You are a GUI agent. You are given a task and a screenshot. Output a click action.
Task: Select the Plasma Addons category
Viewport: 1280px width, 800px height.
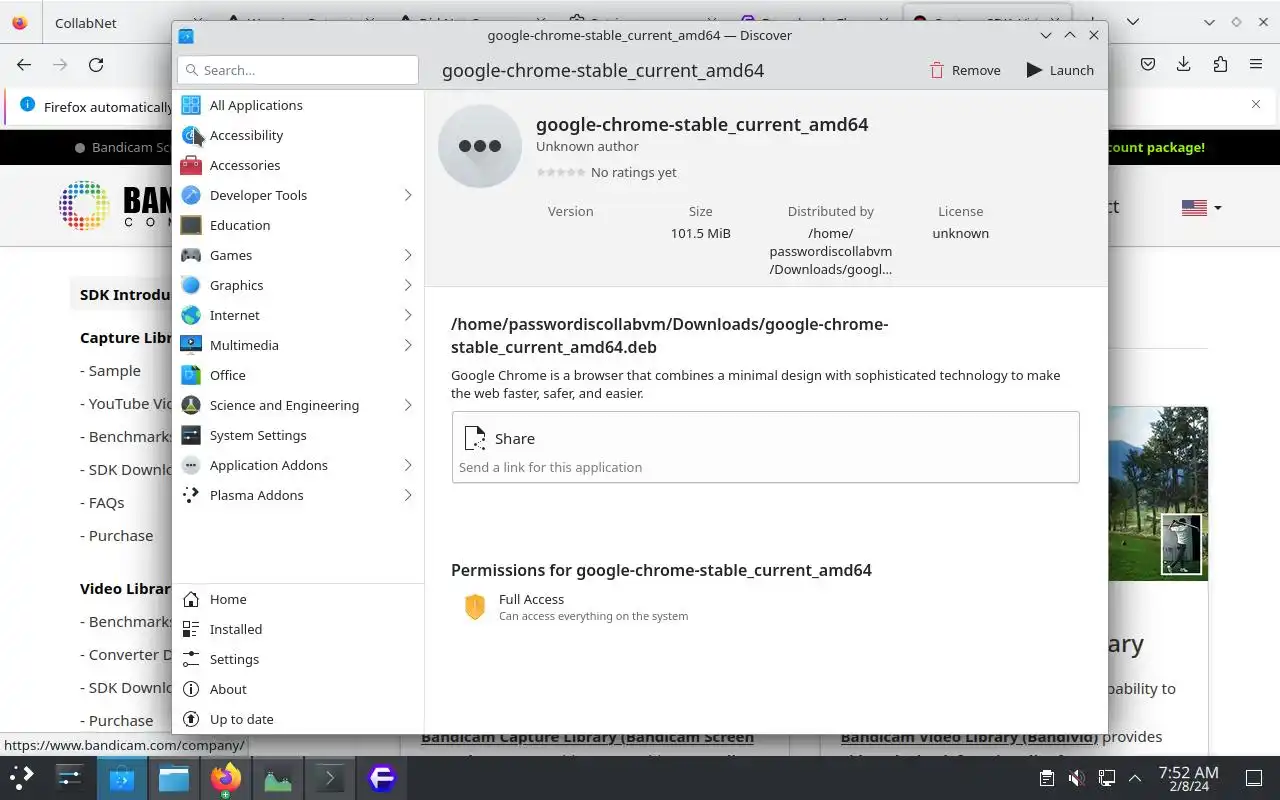[298, 495]
